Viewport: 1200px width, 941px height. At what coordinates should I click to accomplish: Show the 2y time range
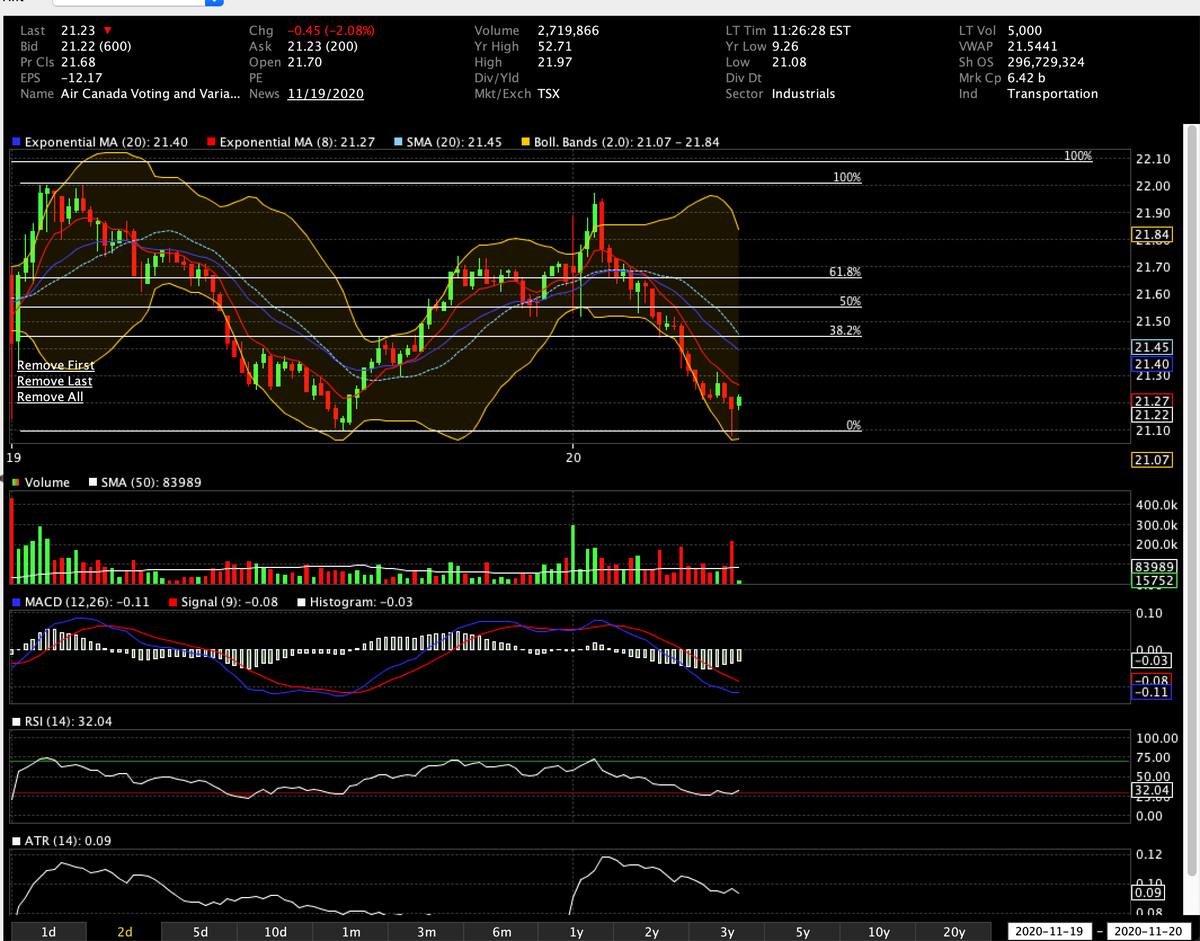[x=652, y=932]
